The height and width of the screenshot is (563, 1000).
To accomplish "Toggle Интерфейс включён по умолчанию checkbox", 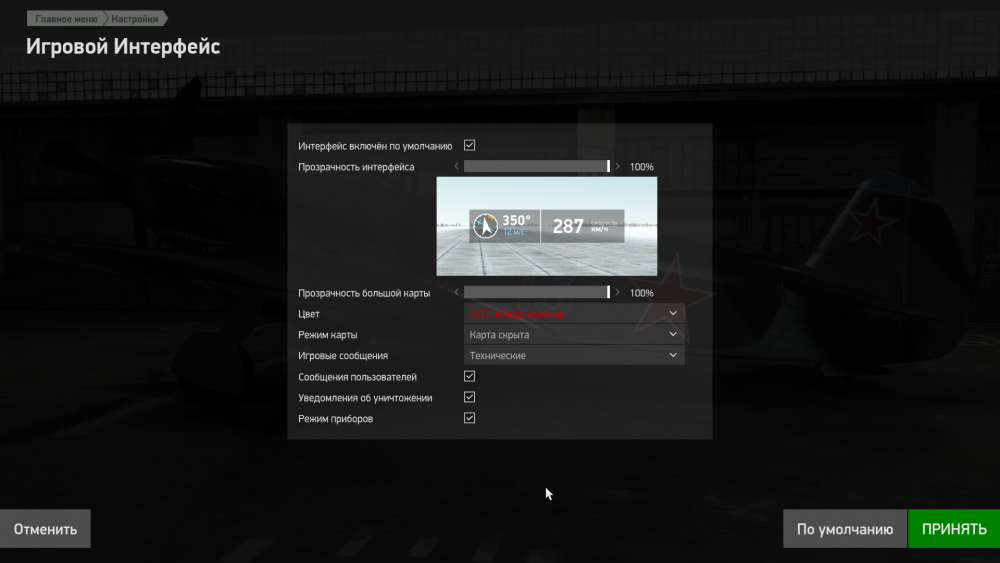I will pos(469,145).
